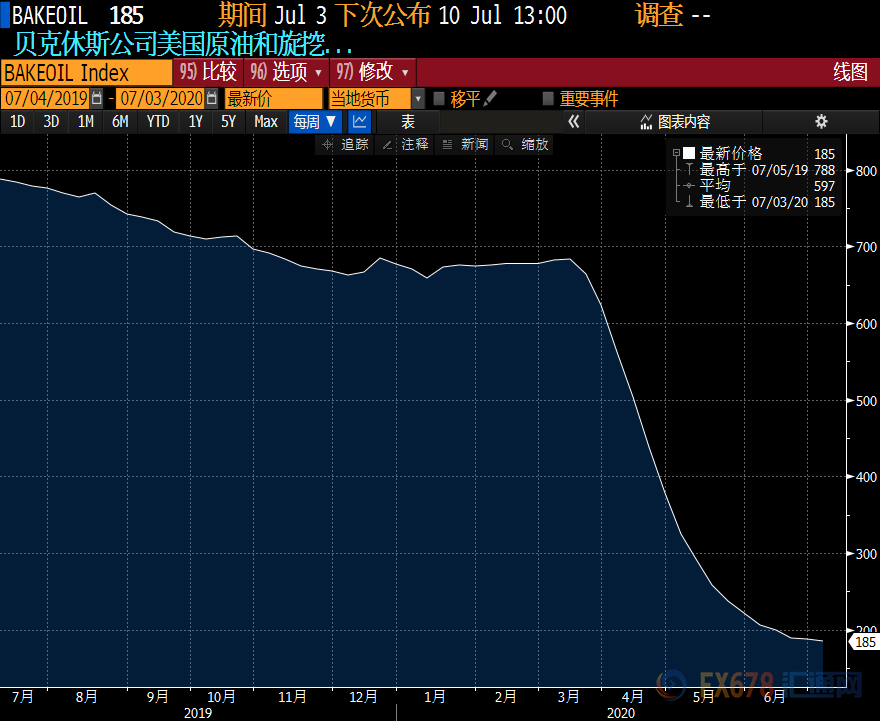Image resolution: width=880 pixels, height=721 pixels.
Task: Toggle the 重要事件 checkbox
Action: pos(548,98)
